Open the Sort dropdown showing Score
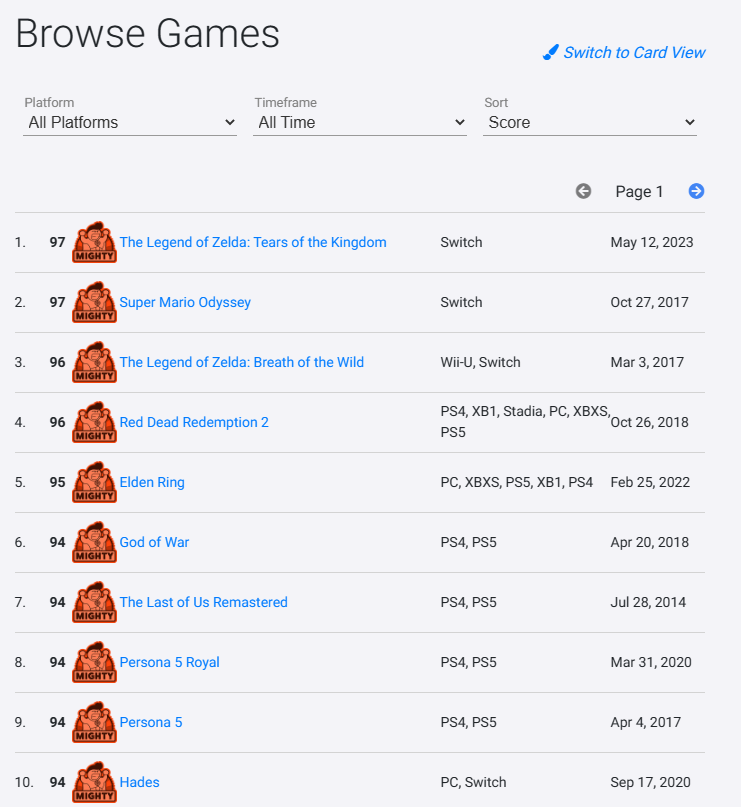 pyautogui.click(x=590, y=122)
